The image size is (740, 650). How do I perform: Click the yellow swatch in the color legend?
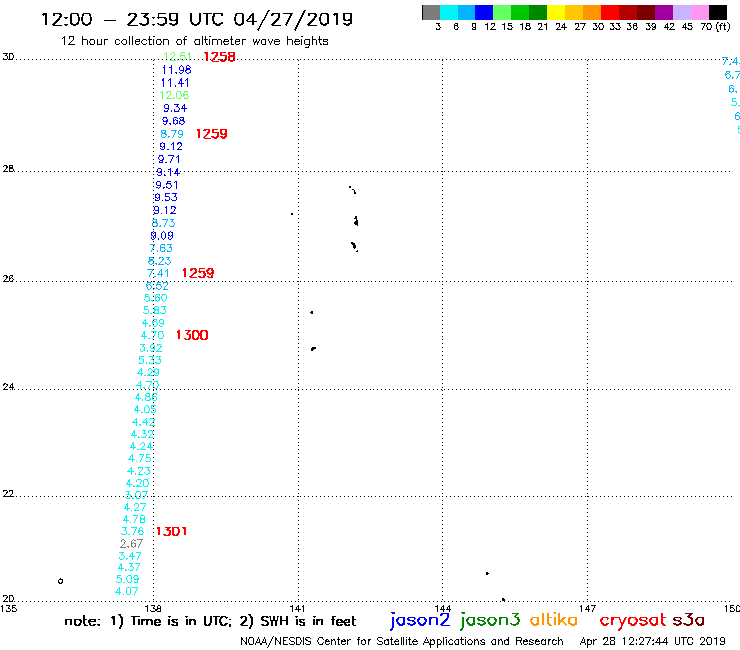click(x=556, y=12)
